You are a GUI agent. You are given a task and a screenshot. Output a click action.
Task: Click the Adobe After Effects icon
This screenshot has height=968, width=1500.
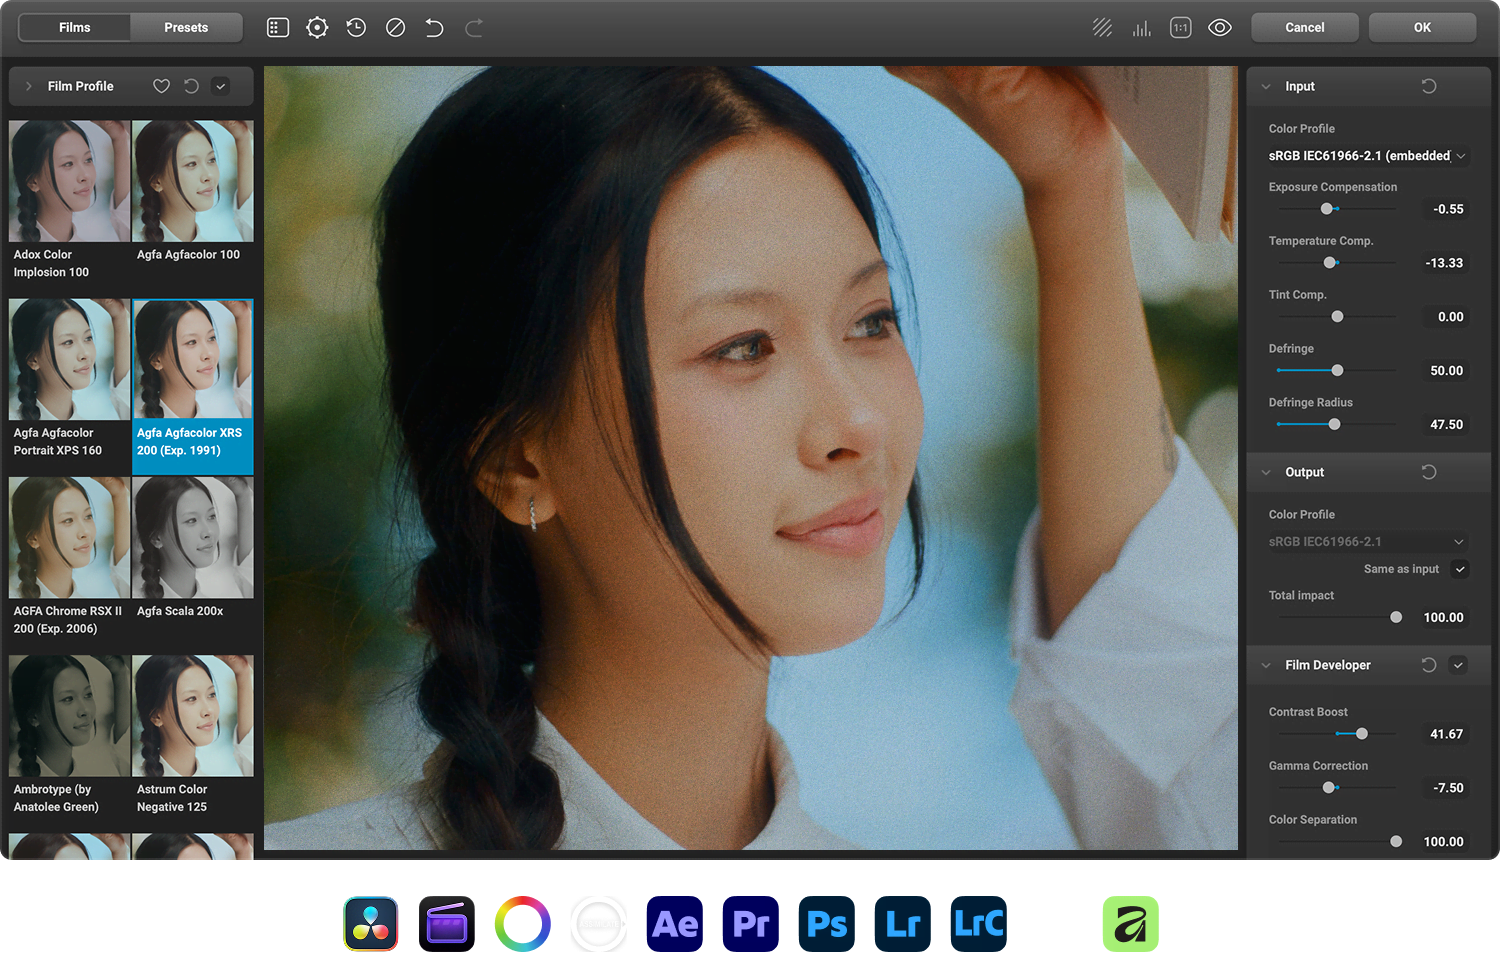[675, 924]
